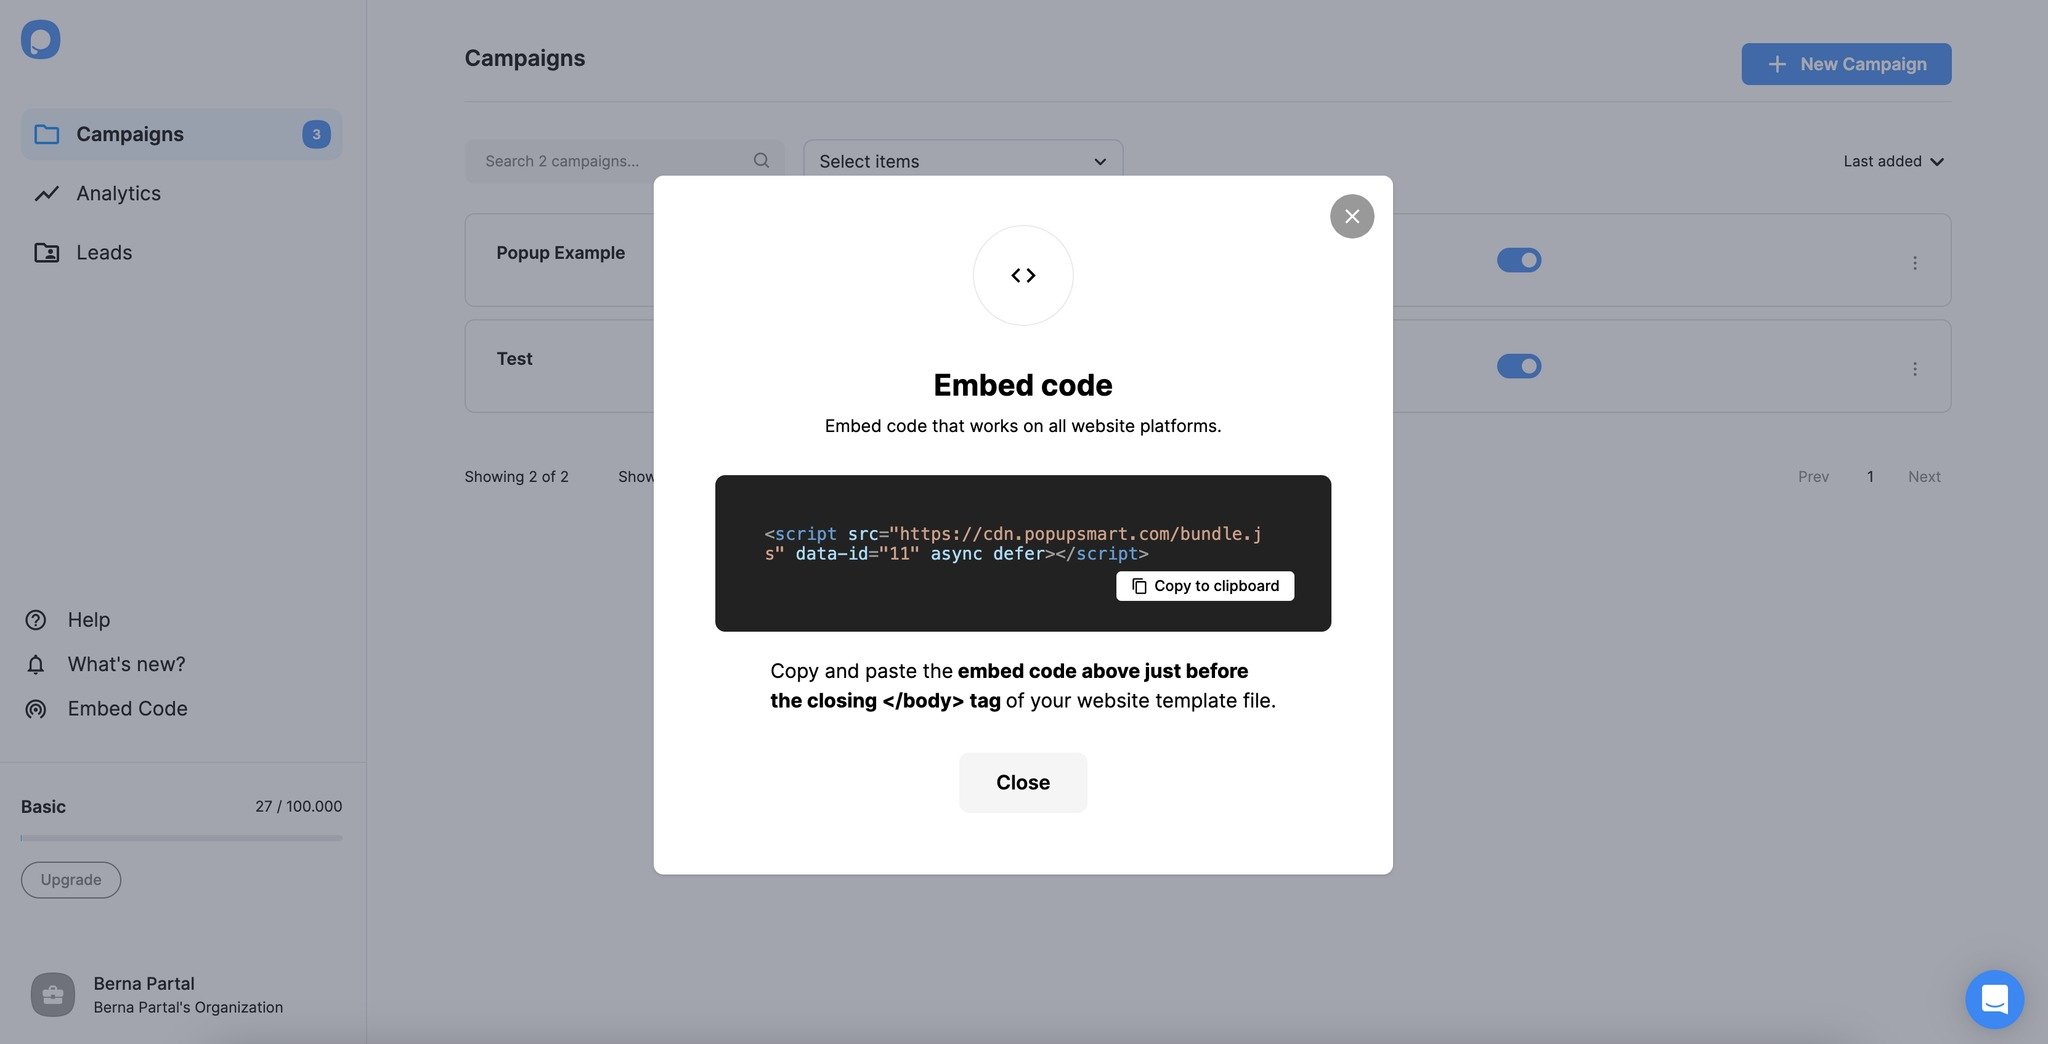Switch to the Analytics section

coord(119,193)
